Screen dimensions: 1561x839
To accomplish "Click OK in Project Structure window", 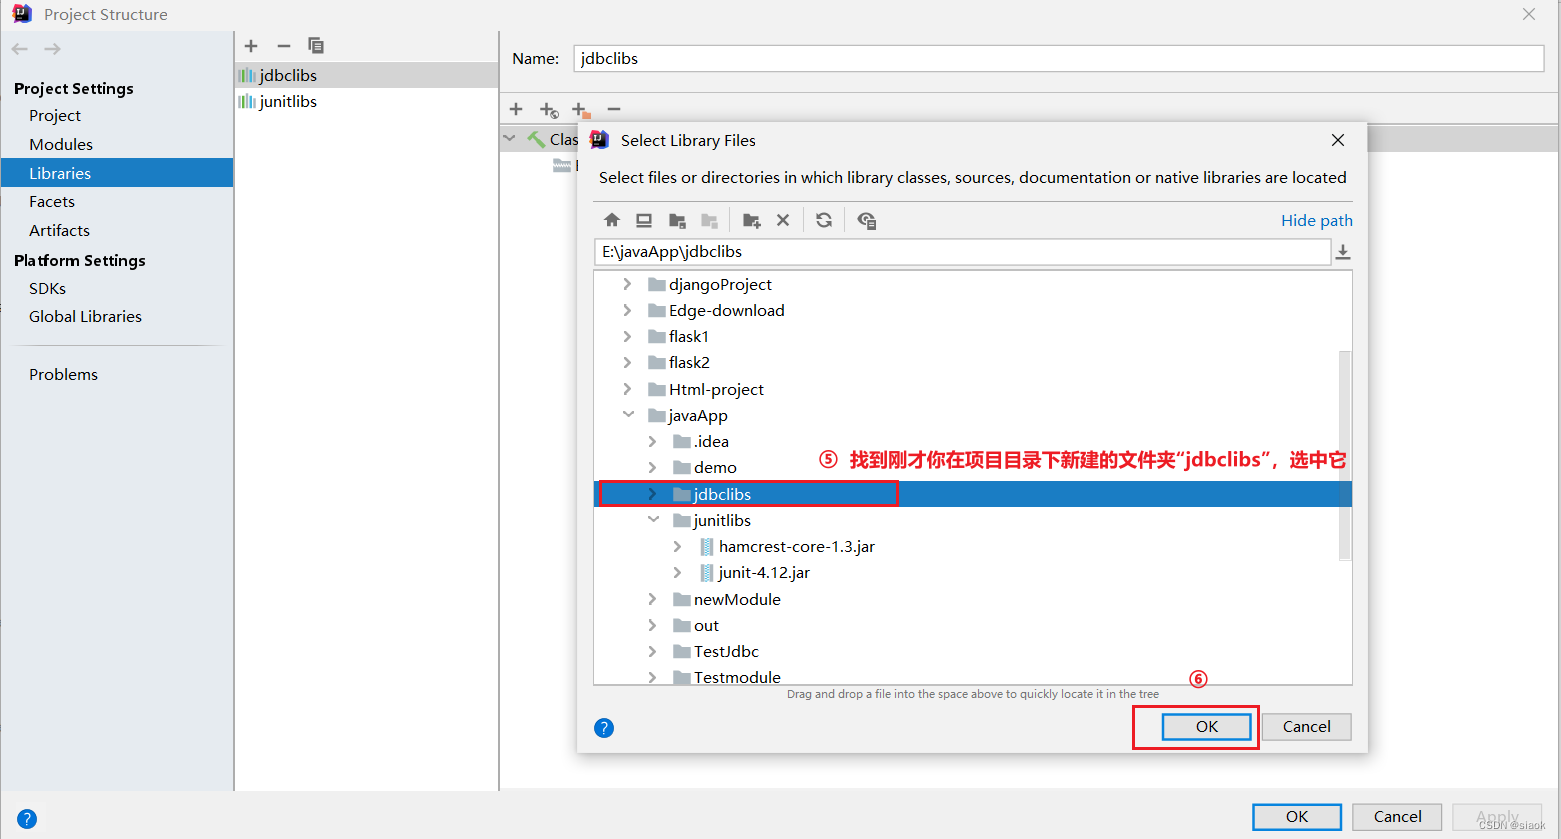I will 1297,817.
